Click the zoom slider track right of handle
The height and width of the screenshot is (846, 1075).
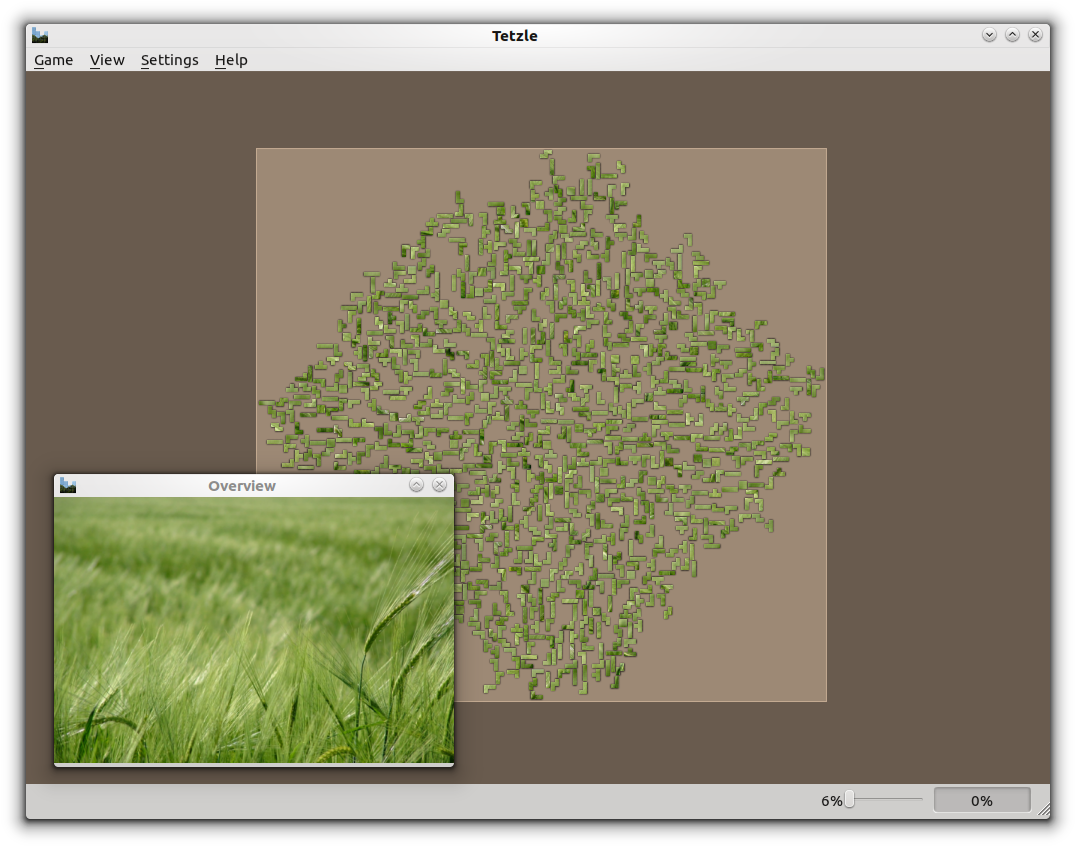coord(890,800)
